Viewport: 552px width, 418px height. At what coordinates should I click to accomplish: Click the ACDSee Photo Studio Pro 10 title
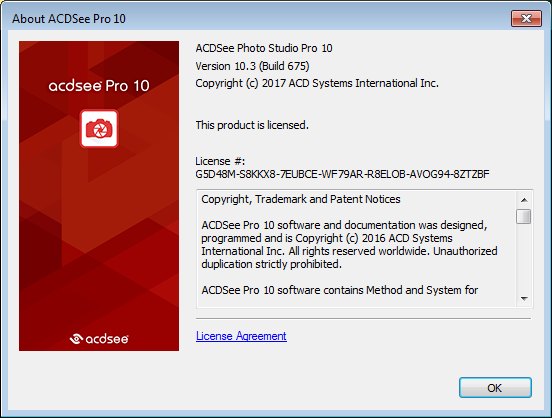tap(264, 48)
